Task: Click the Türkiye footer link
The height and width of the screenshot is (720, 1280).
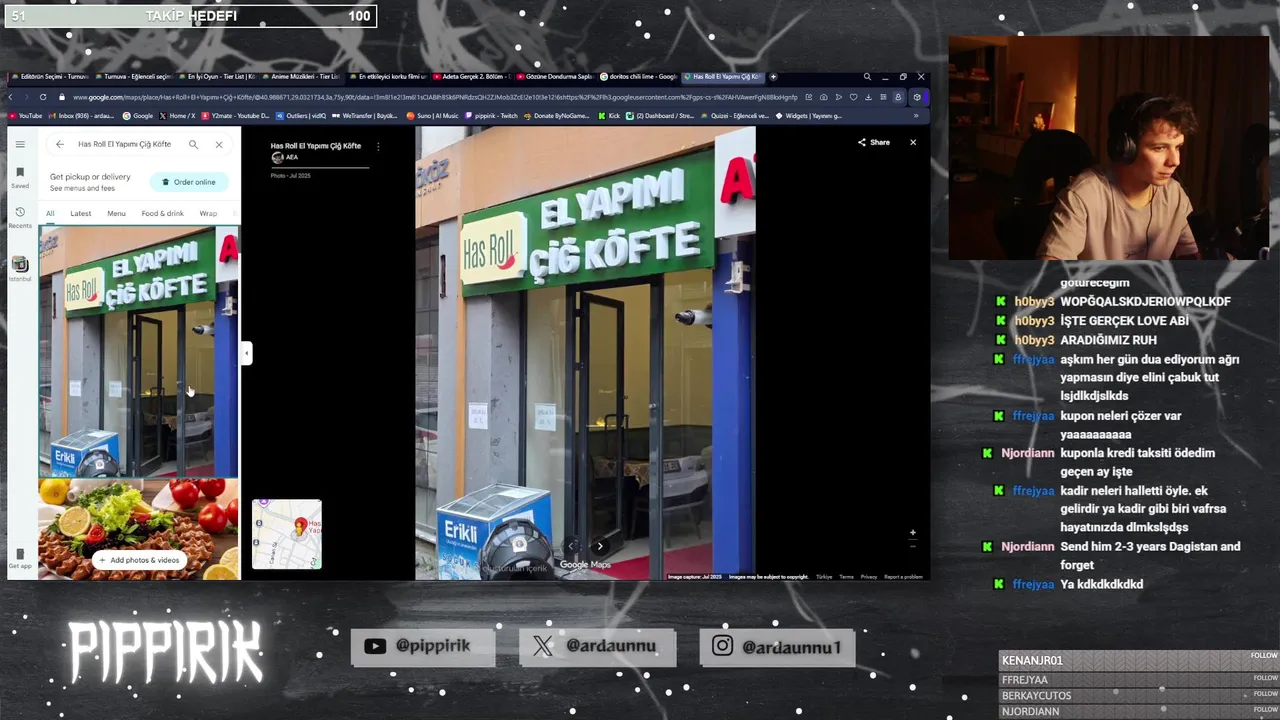Action: 824,577
